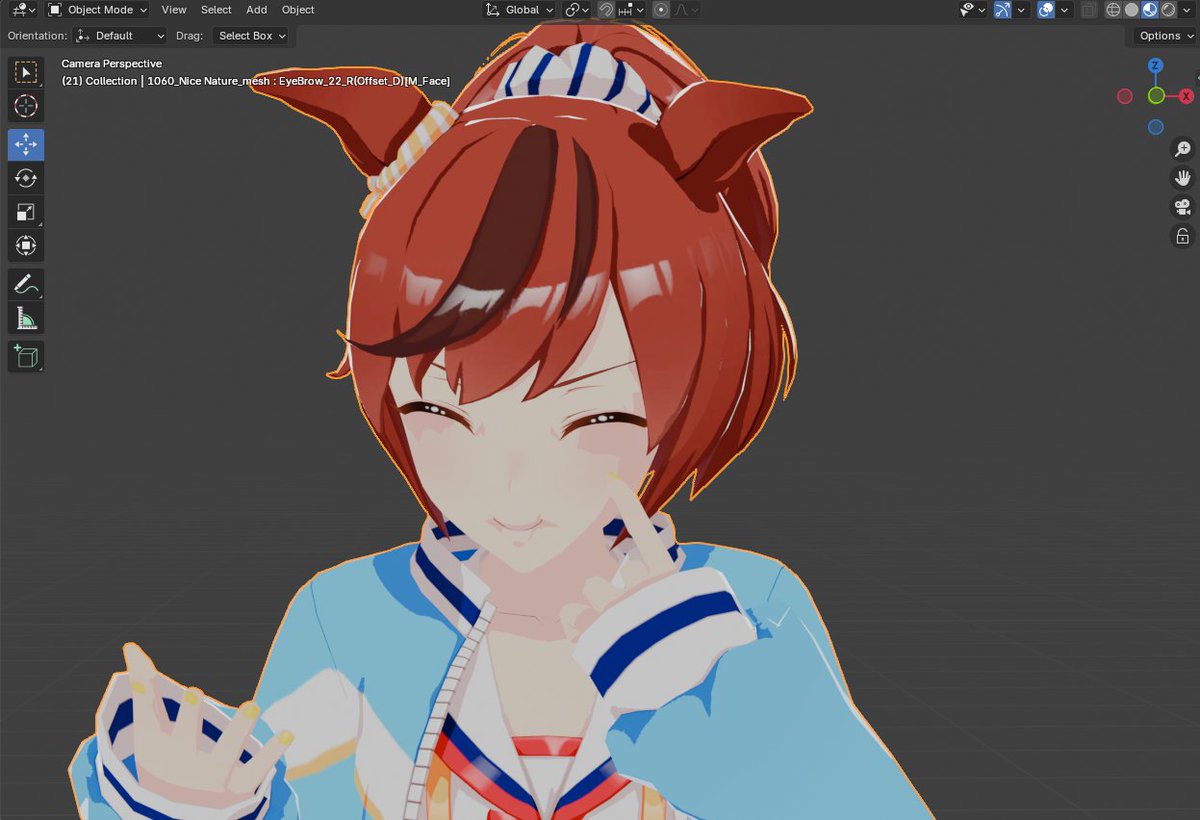1200x820 pixels.
Task: Choose the Move tool in toolbar
Action: tap(26, 145)
